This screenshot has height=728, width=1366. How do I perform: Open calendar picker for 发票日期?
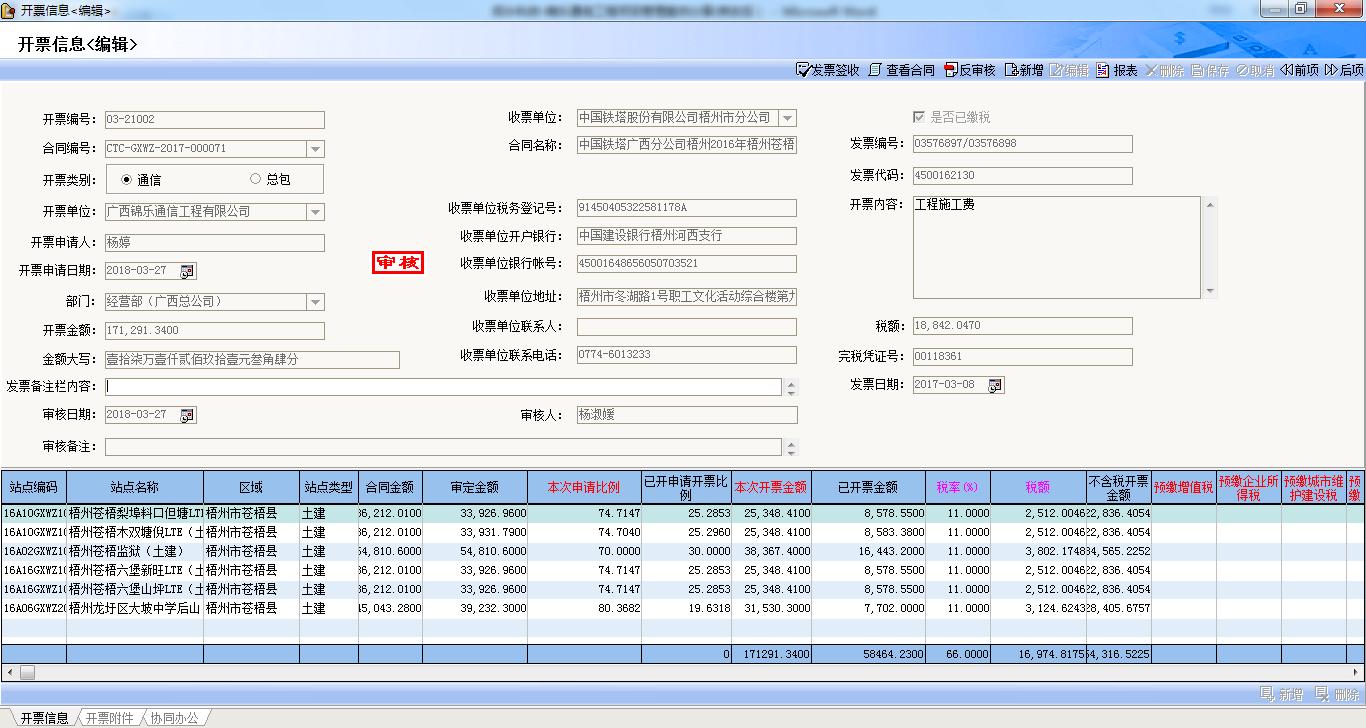click(995, 386)
